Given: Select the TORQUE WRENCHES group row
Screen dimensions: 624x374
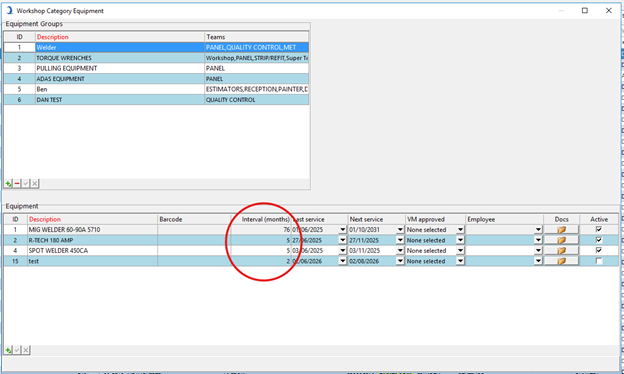Looking at the screenshot, I should [156, 58].
